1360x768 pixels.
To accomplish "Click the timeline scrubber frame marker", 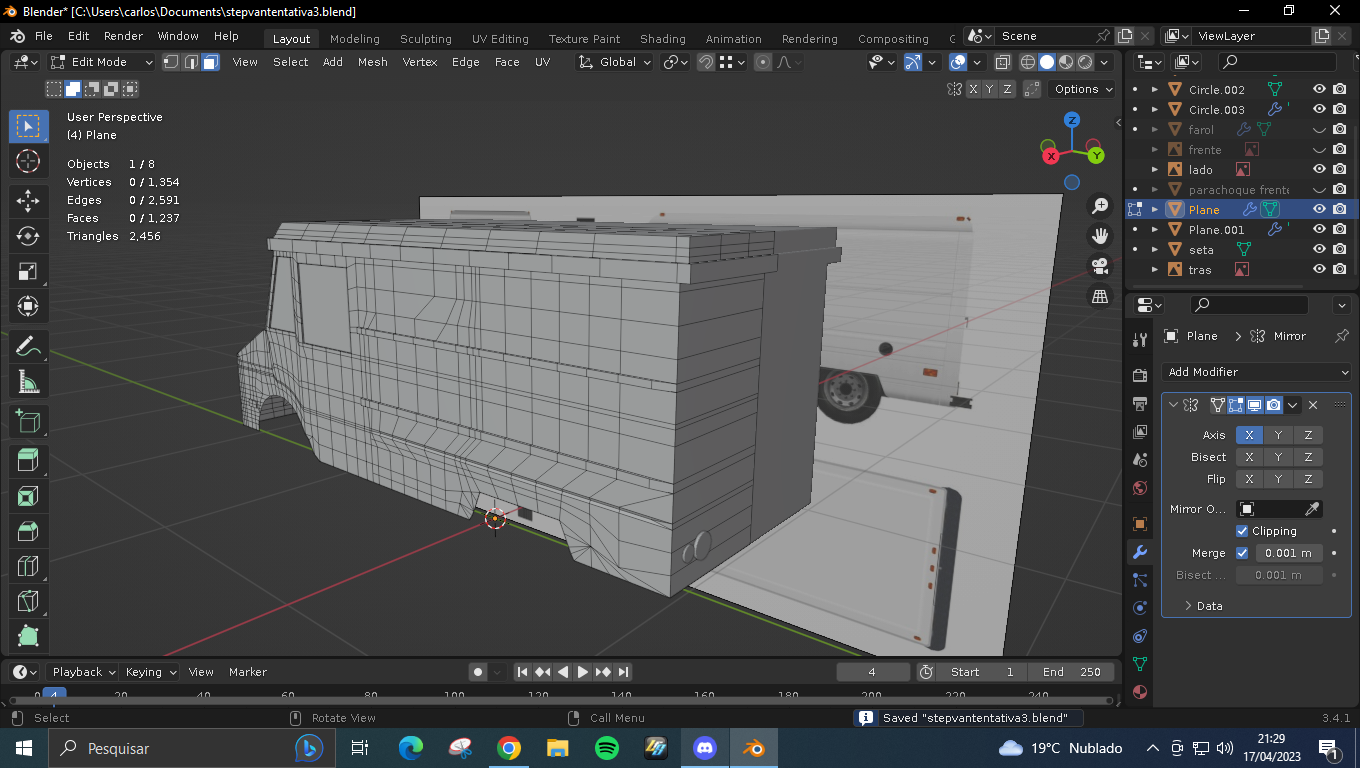I will (56, 695).
